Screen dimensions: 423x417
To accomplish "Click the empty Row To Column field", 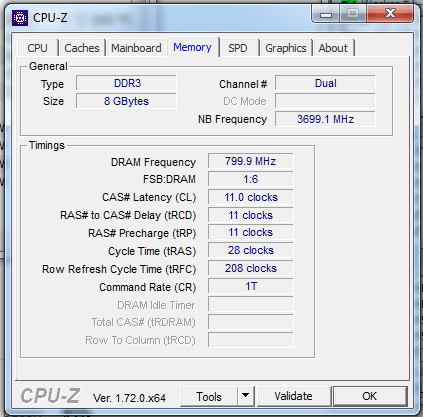I will point(251,340).
